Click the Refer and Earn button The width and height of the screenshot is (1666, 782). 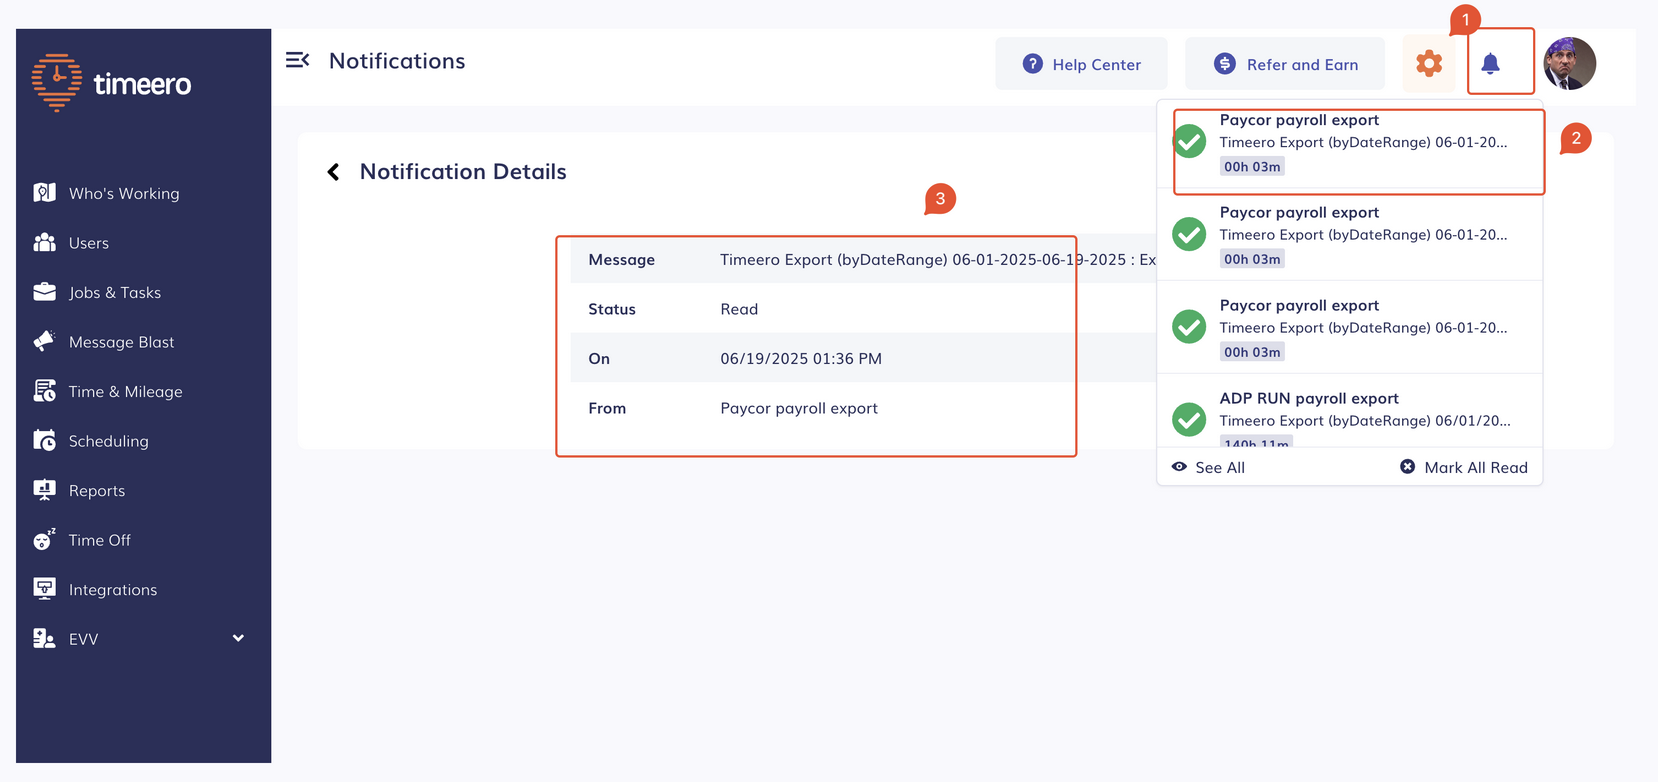(x=1285, y=64)
